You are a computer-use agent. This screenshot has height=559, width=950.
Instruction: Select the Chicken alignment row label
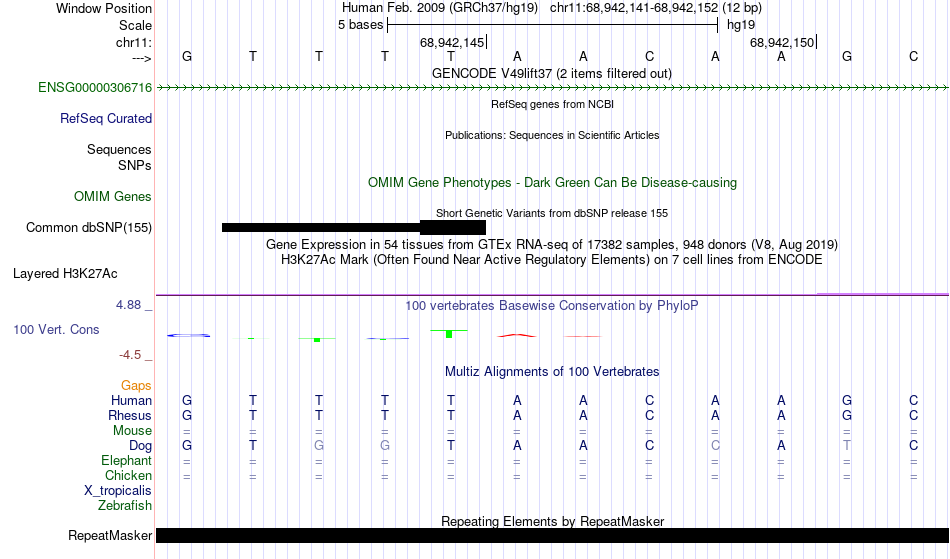click(128, 476)
